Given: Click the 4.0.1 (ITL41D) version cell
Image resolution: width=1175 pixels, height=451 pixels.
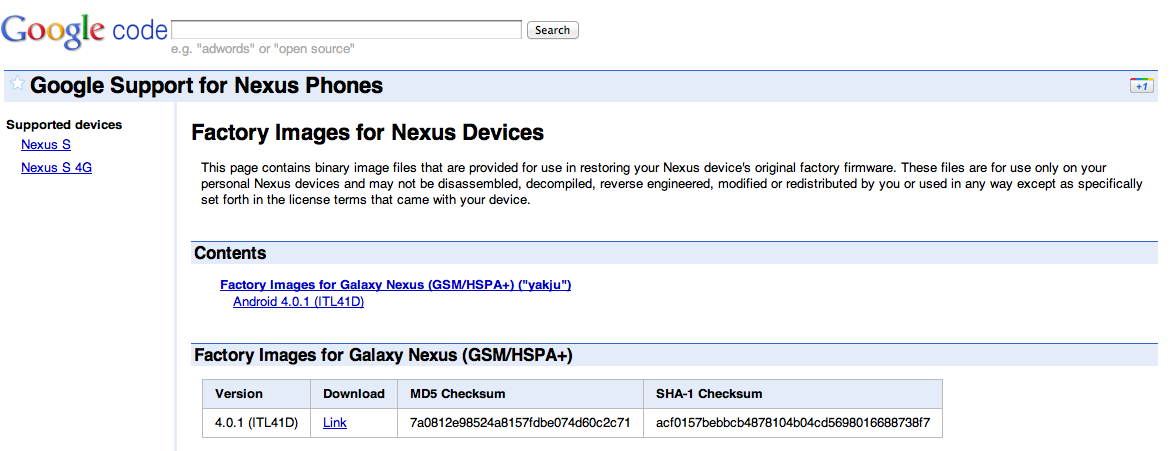Looking at the screenshot, I should click(x=255, y=423).
